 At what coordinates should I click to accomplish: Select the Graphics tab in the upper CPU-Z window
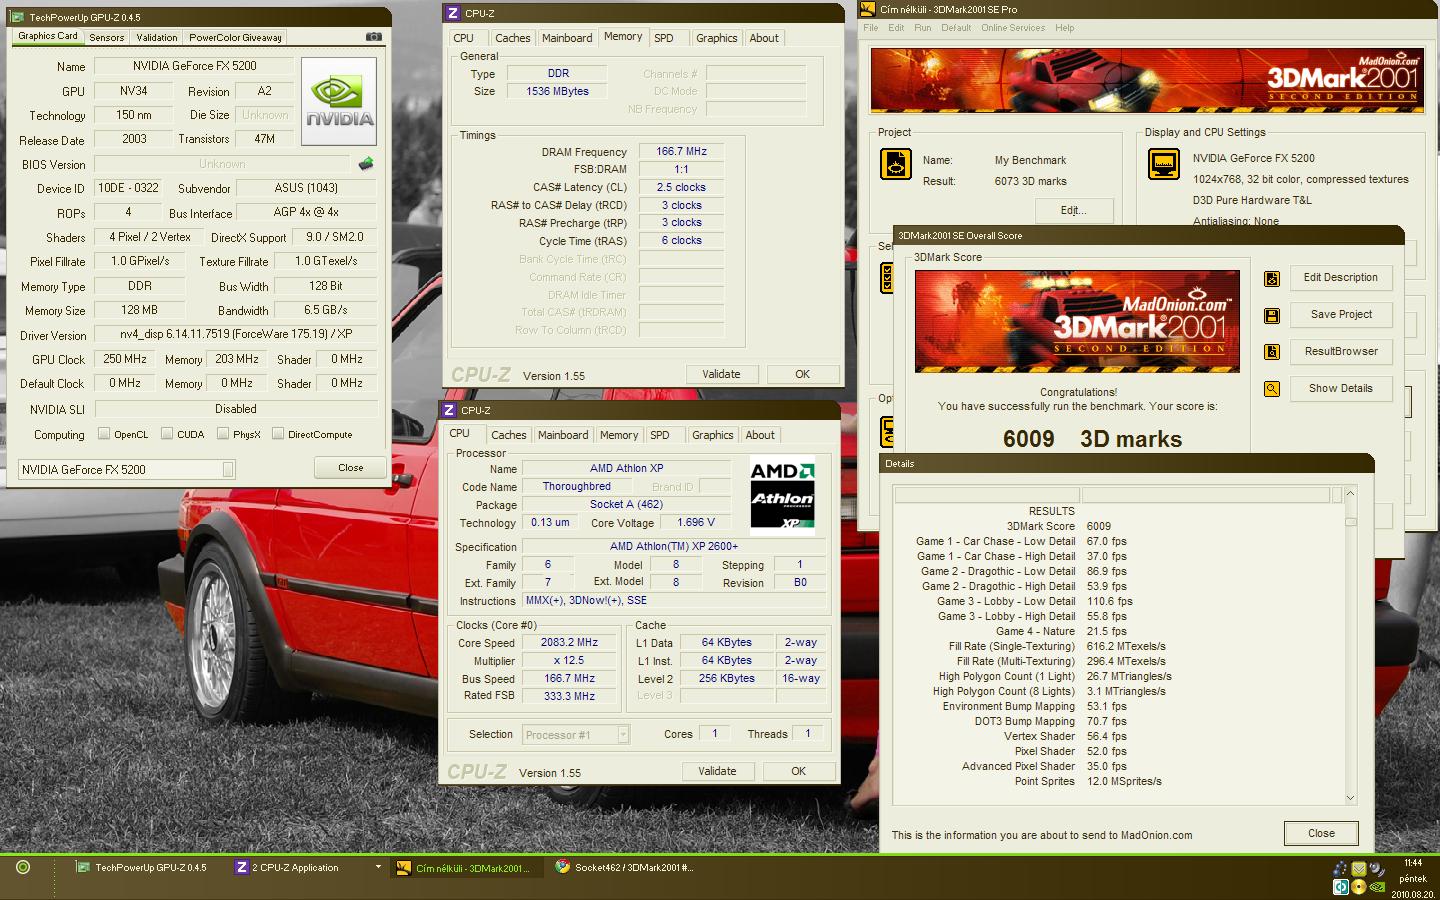click(716, 38)
